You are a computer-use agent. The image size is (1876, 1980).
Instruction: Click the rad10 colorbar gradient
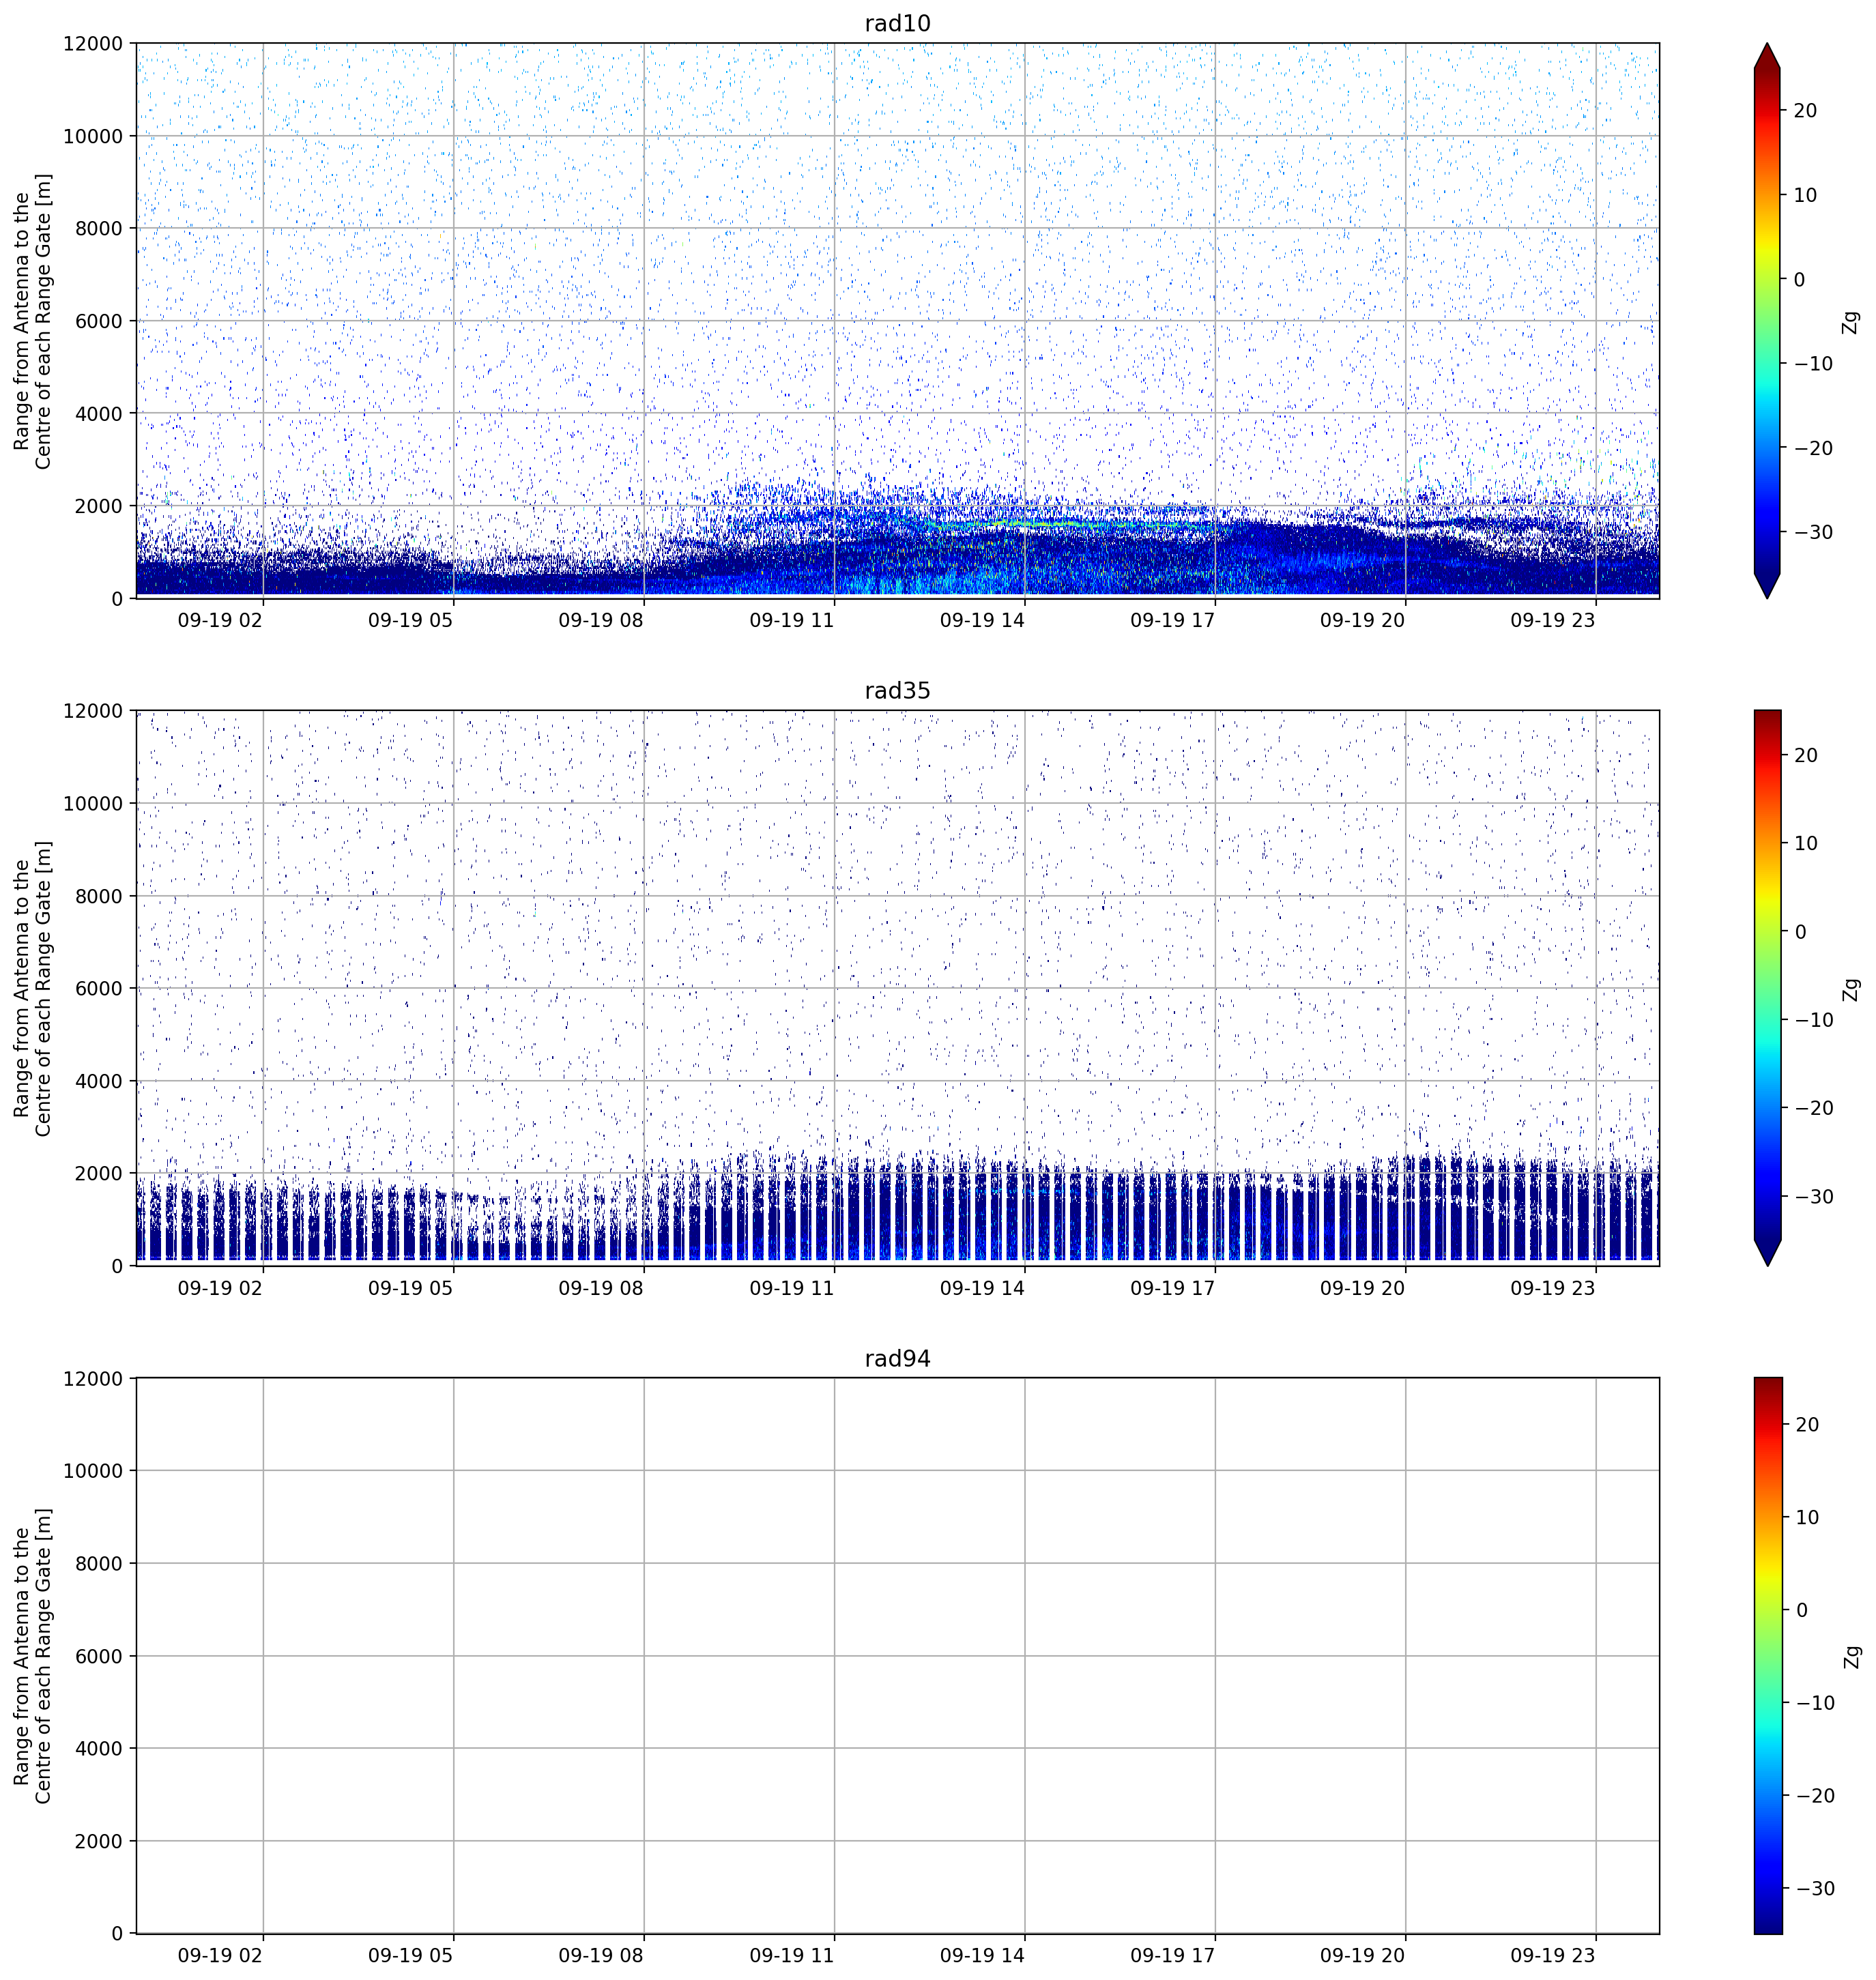click(1767, 320)
